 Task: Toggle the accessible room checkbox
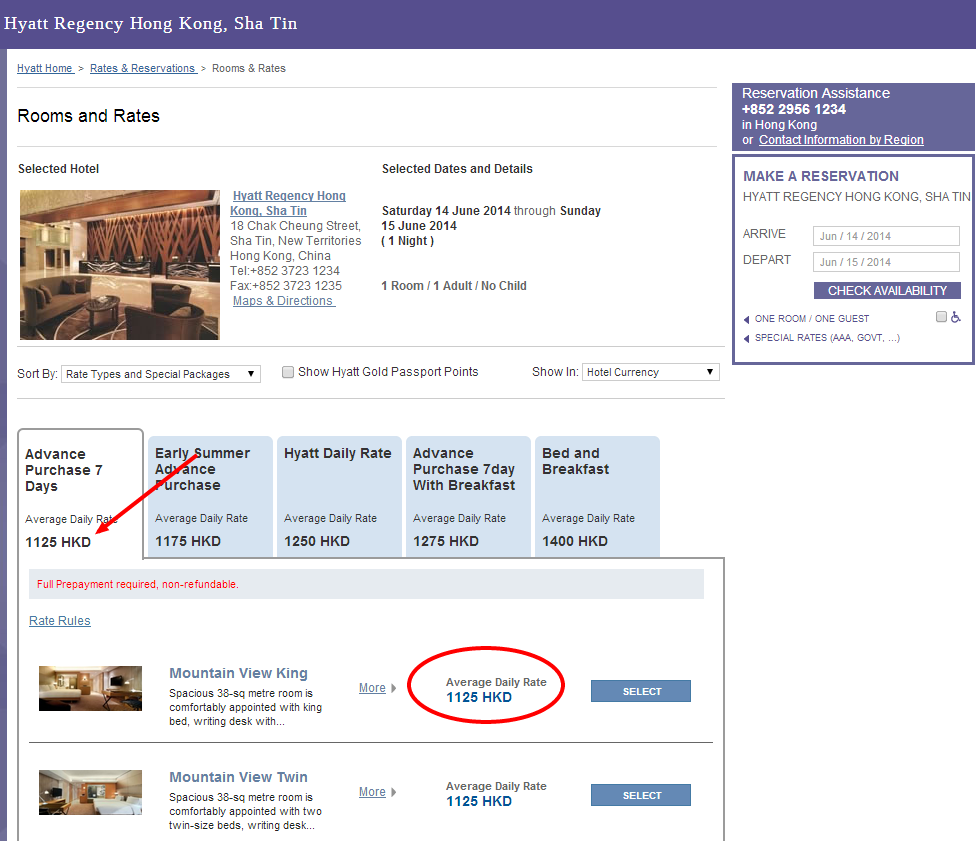pos(941,317)
